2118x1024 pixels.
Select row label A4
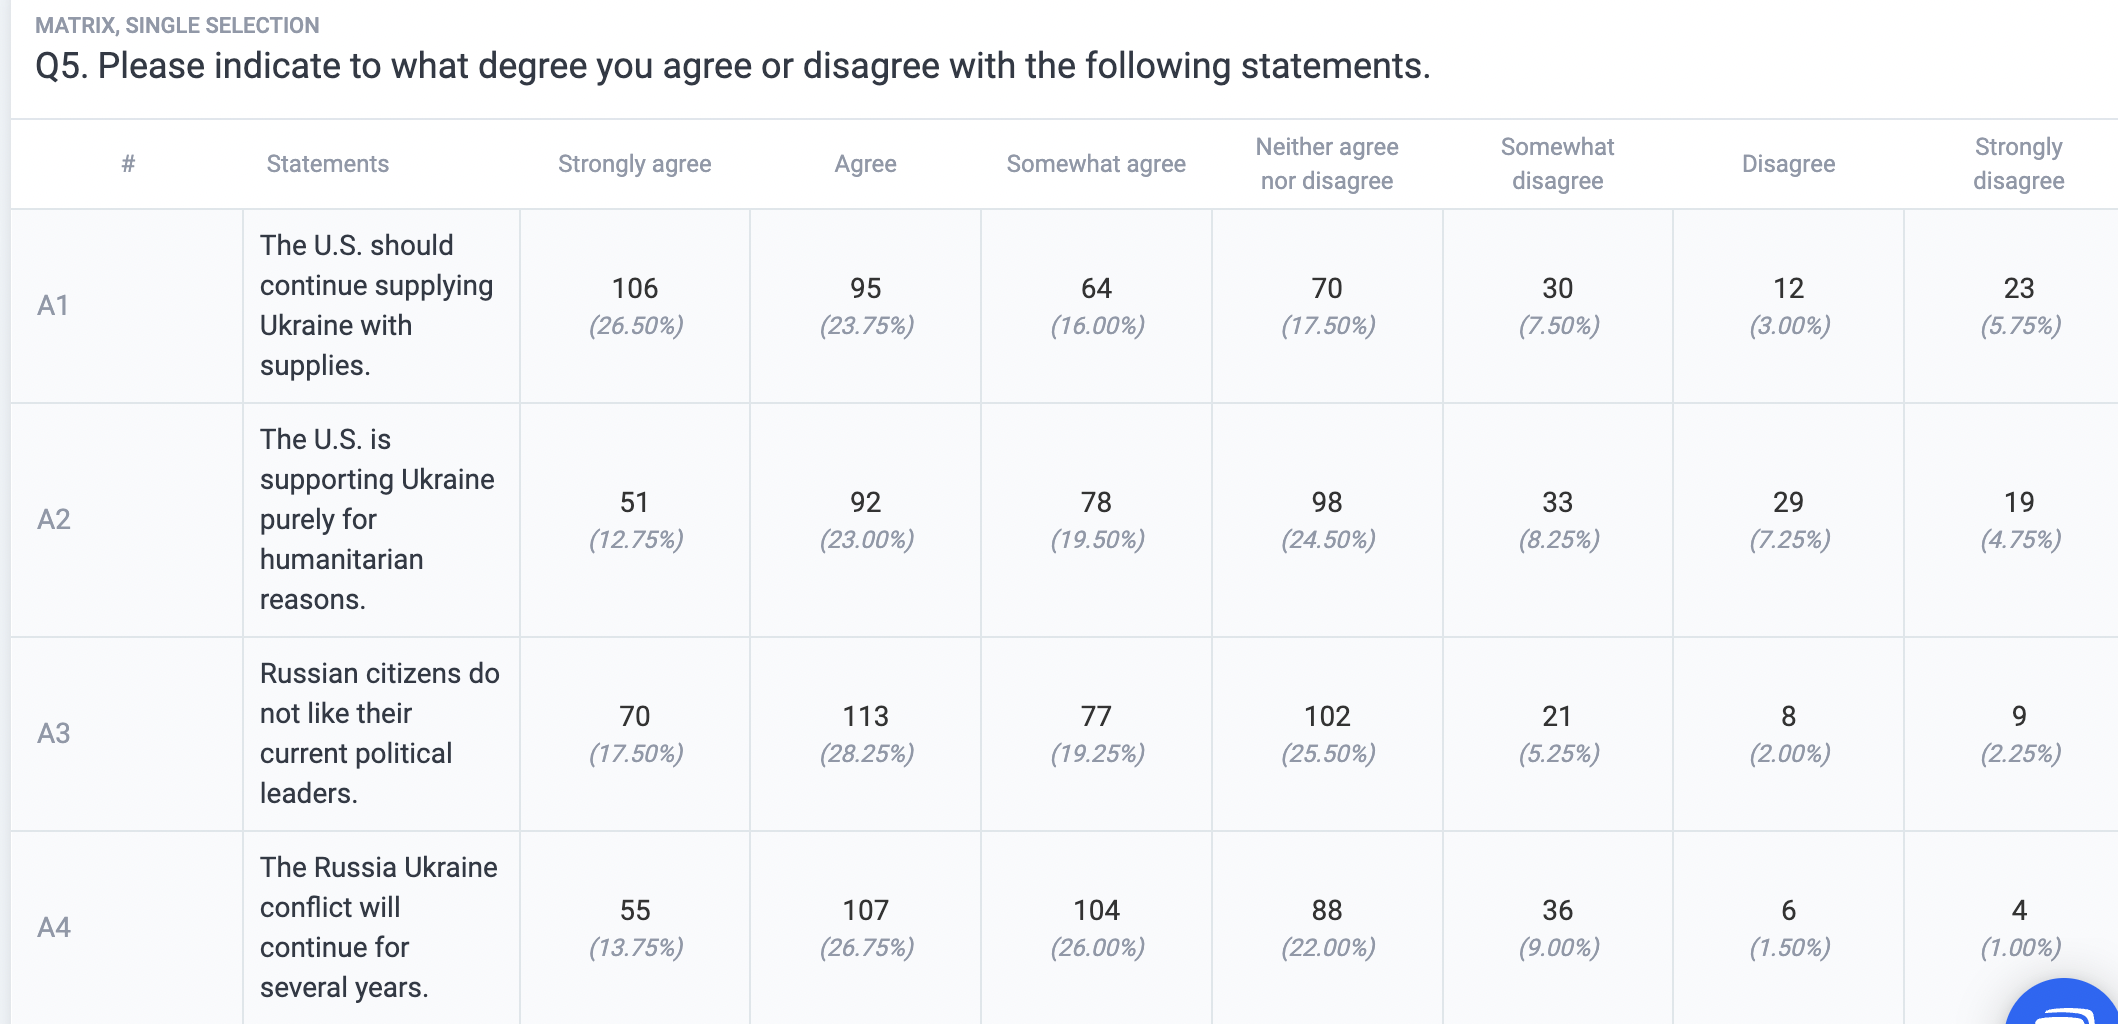[54, 927]
